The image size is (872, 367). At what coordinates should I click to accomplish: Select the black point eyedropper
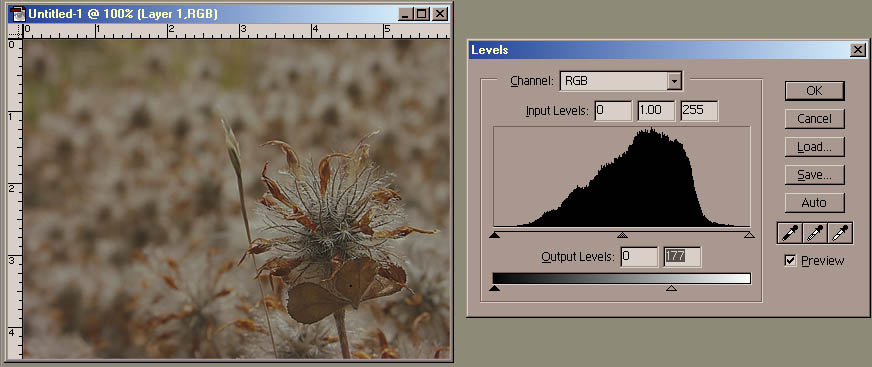coord(789,234)
